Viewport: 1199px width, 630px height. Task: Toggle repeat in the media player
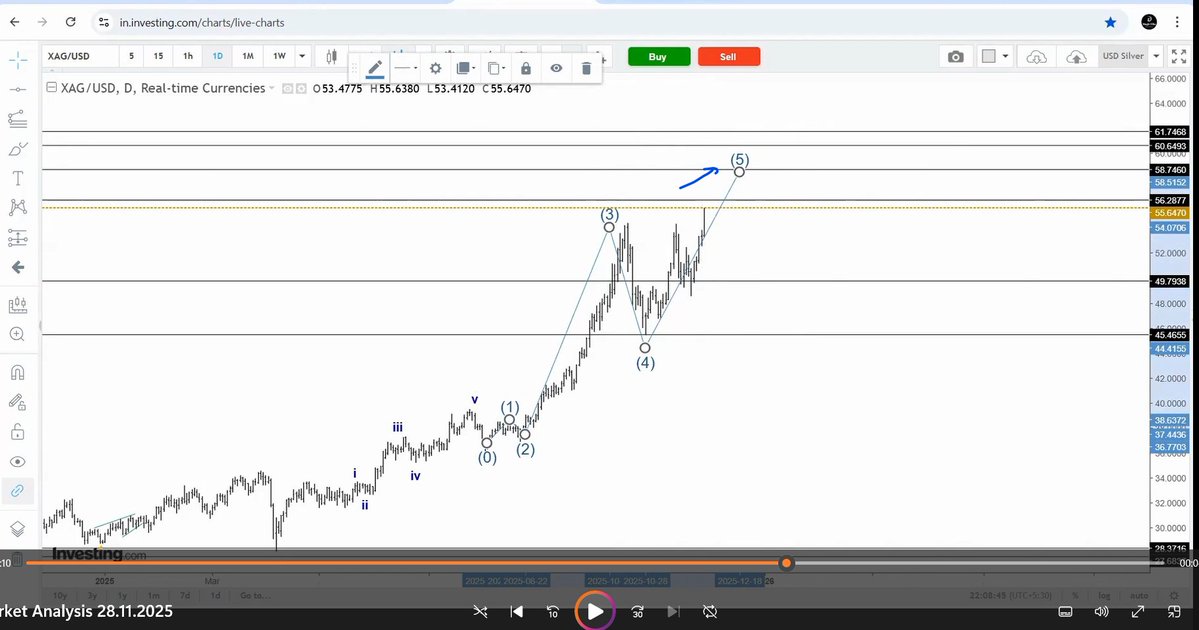pyautogui.click(x=710, y=611)
